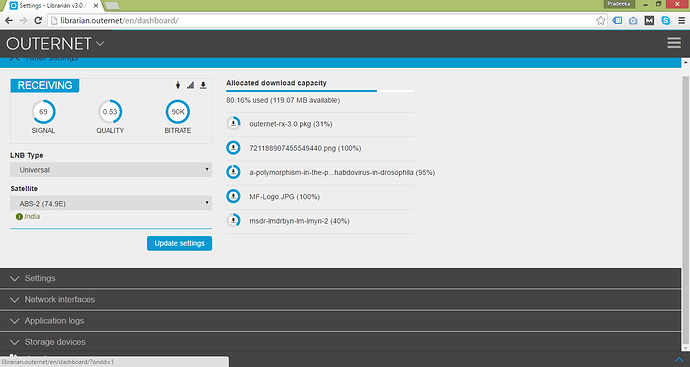Click the a-polymorphism...drosophila (95%) file name

pos(342,172)
